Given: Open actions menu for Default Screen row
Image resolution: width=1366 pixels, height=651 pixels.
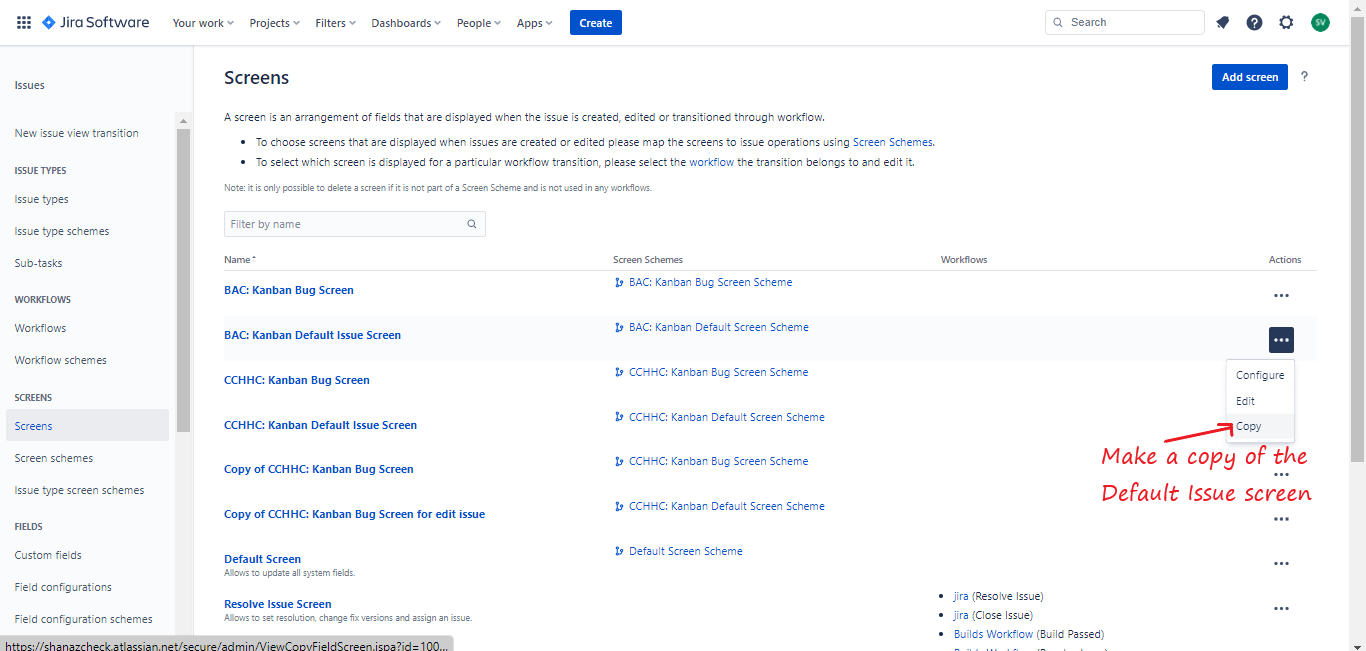Looking at the screenshot, I should 1281,564.
